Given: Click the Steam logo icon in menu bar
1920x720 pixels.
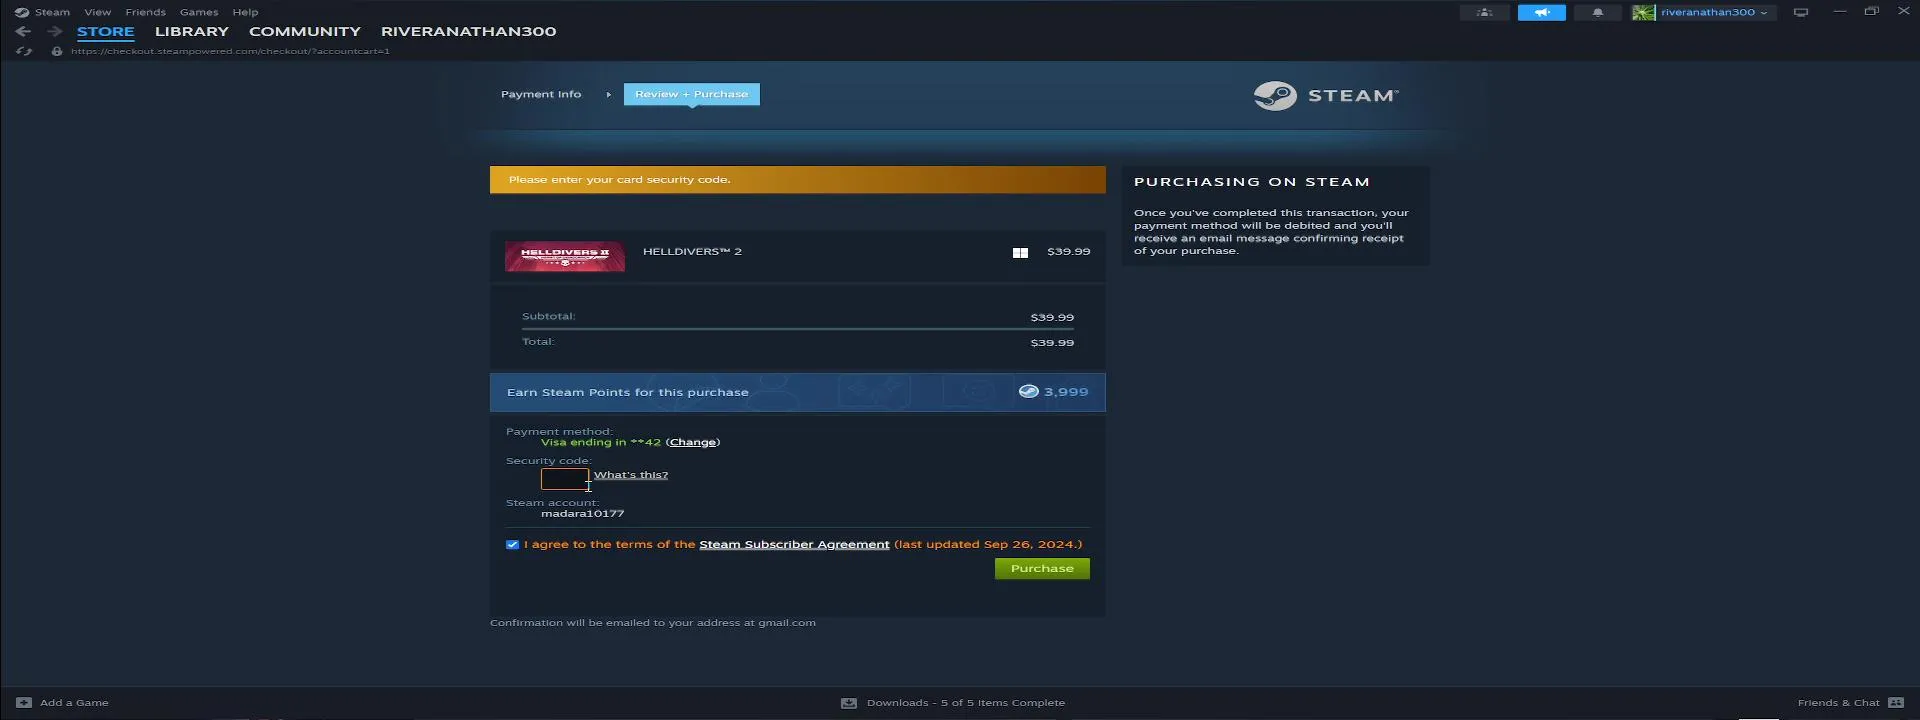Looking at the screenshot, I should tap(22, 12).
